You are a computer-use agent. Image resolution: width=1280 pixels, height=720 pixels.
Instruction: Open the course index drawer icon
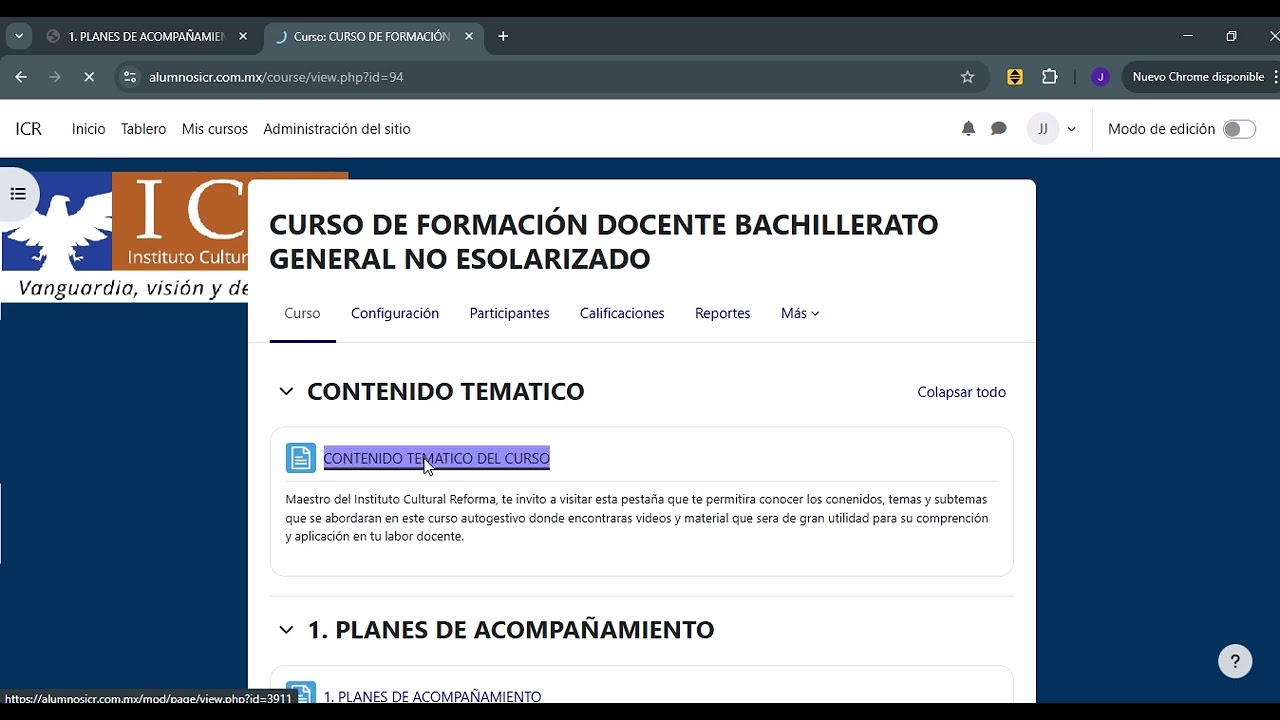pyautogui.click(x=18, y=194)
